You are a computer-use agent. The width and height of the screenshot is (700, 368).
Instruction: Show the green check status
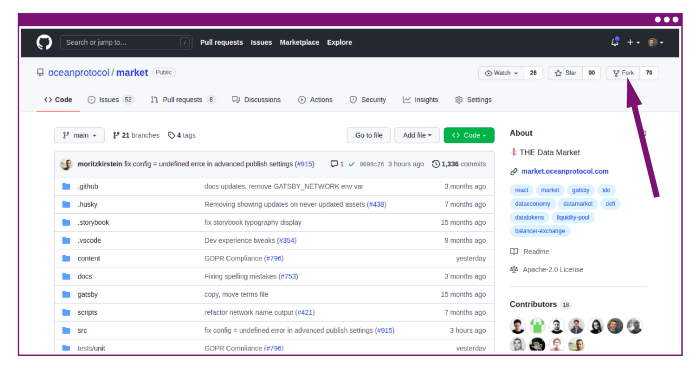coord(352,164)
